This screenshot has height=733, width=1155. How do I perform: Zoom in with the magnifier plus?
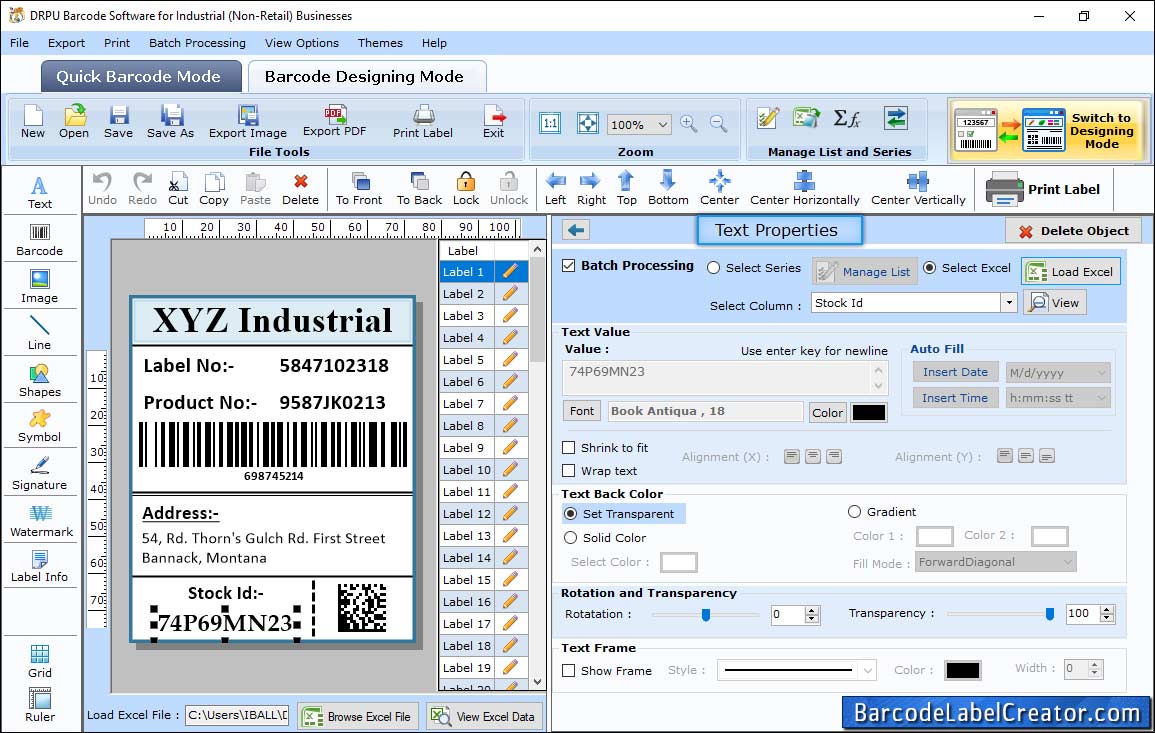point(689,124)
